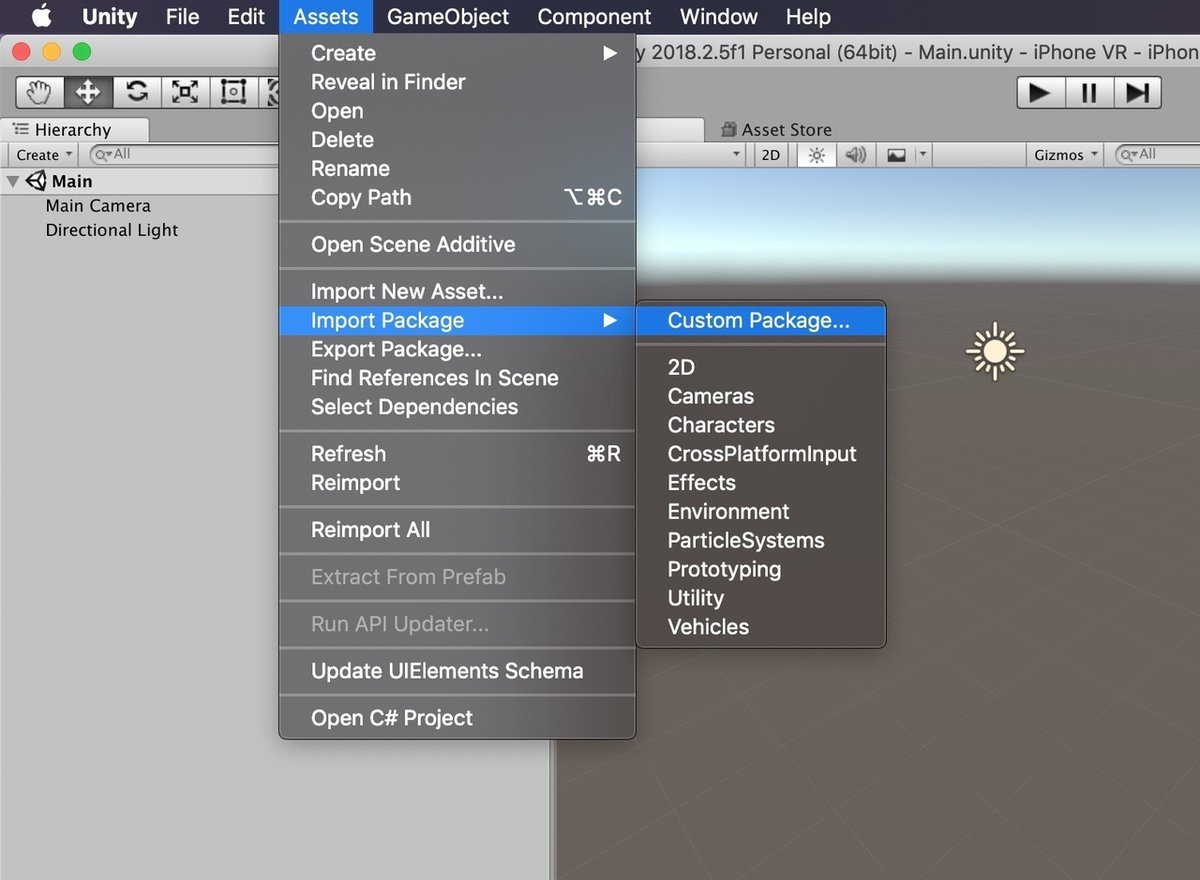Click the Unity logo icon beside Main
The image size is (1200, 880).
tap(37, 181)
